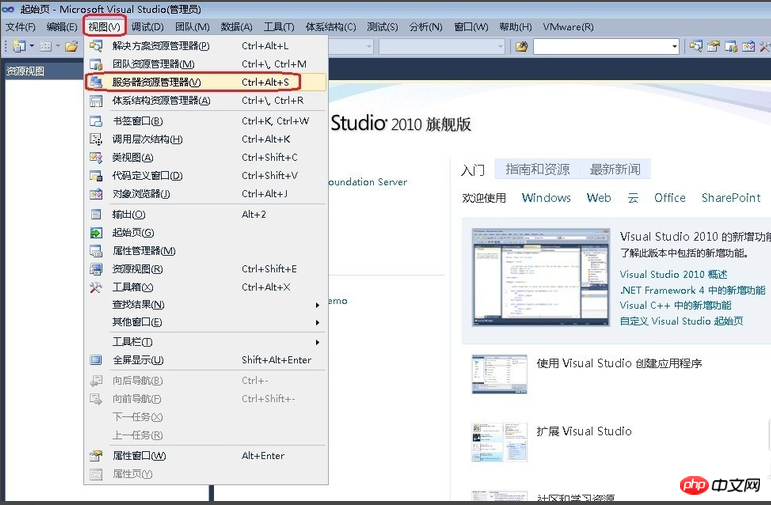The image size is (771, 505).
Task: Open the toolbar search combo box dropdown
Action: pos(675,46)
